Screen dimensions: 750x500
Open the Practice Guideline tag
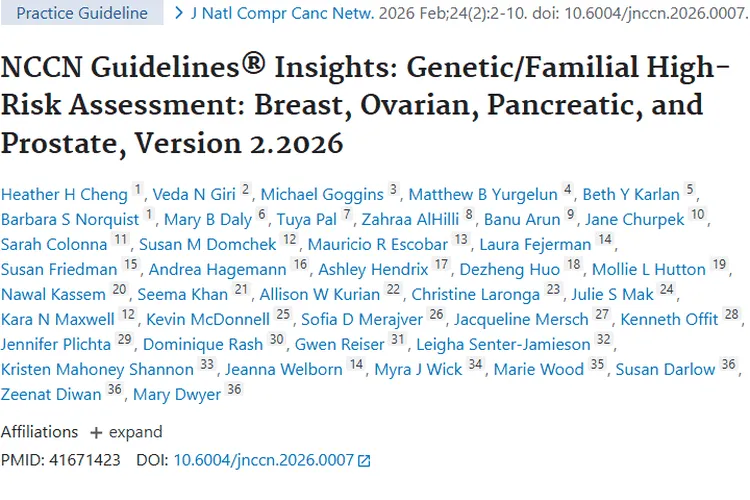83,14
